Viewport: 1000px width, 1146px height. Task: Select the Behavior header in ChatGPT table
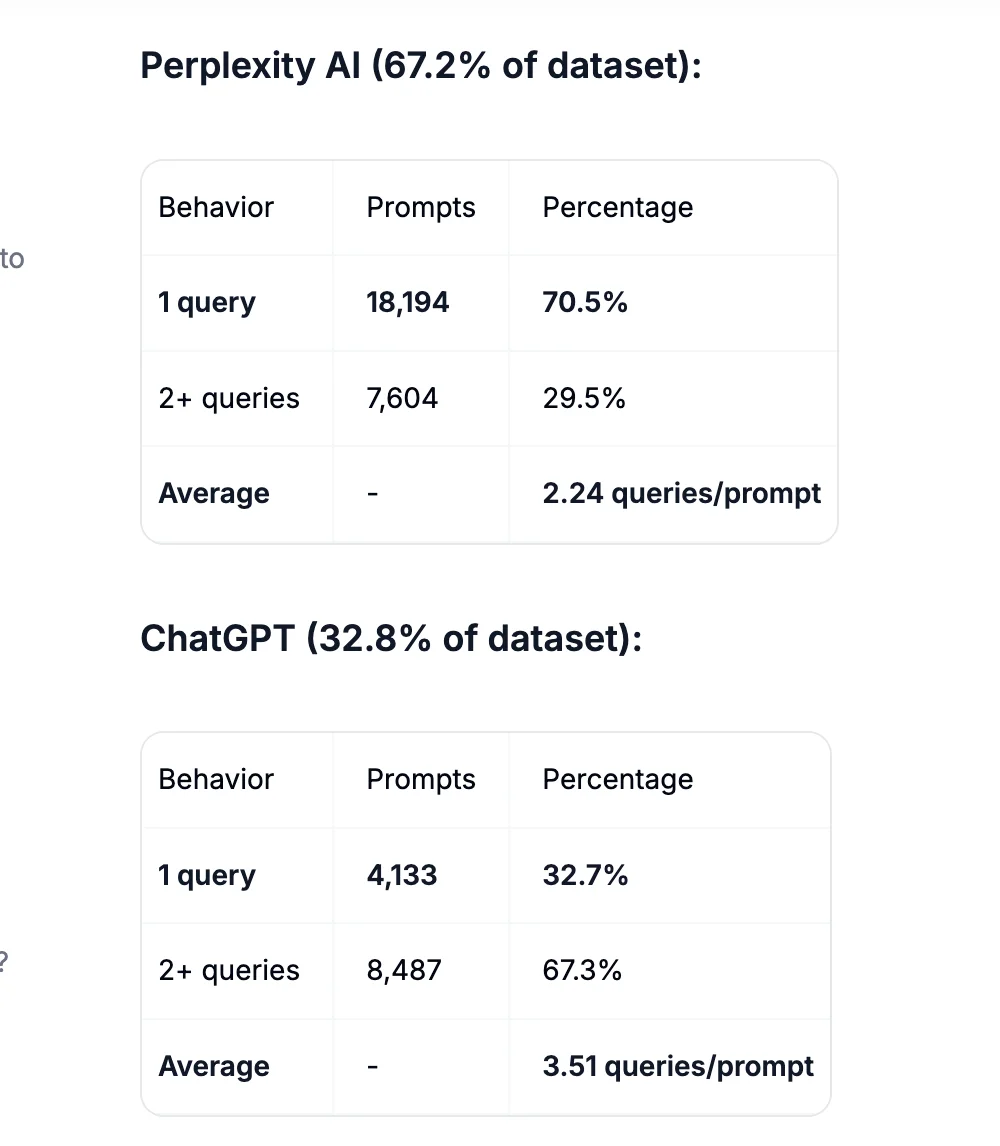point(216,780)
